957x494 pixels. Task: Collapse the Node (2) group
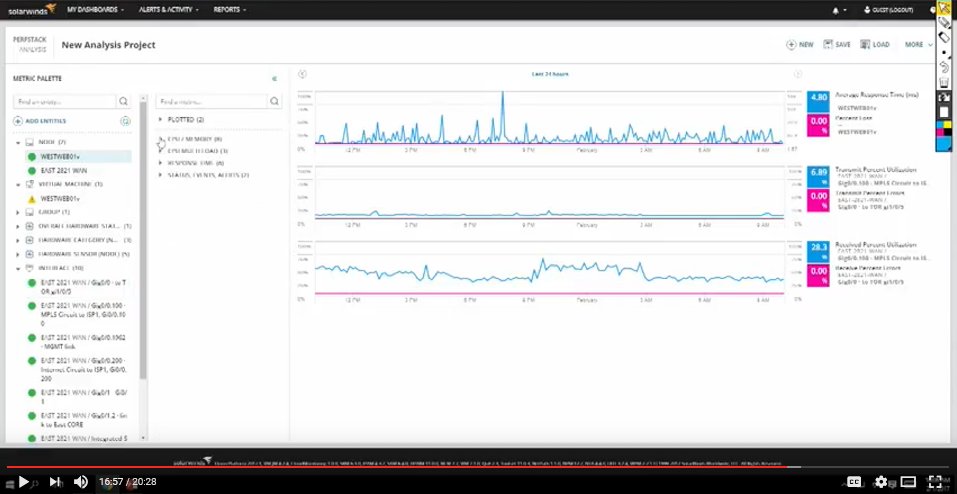pyautogui.click(x=18, y=142)
